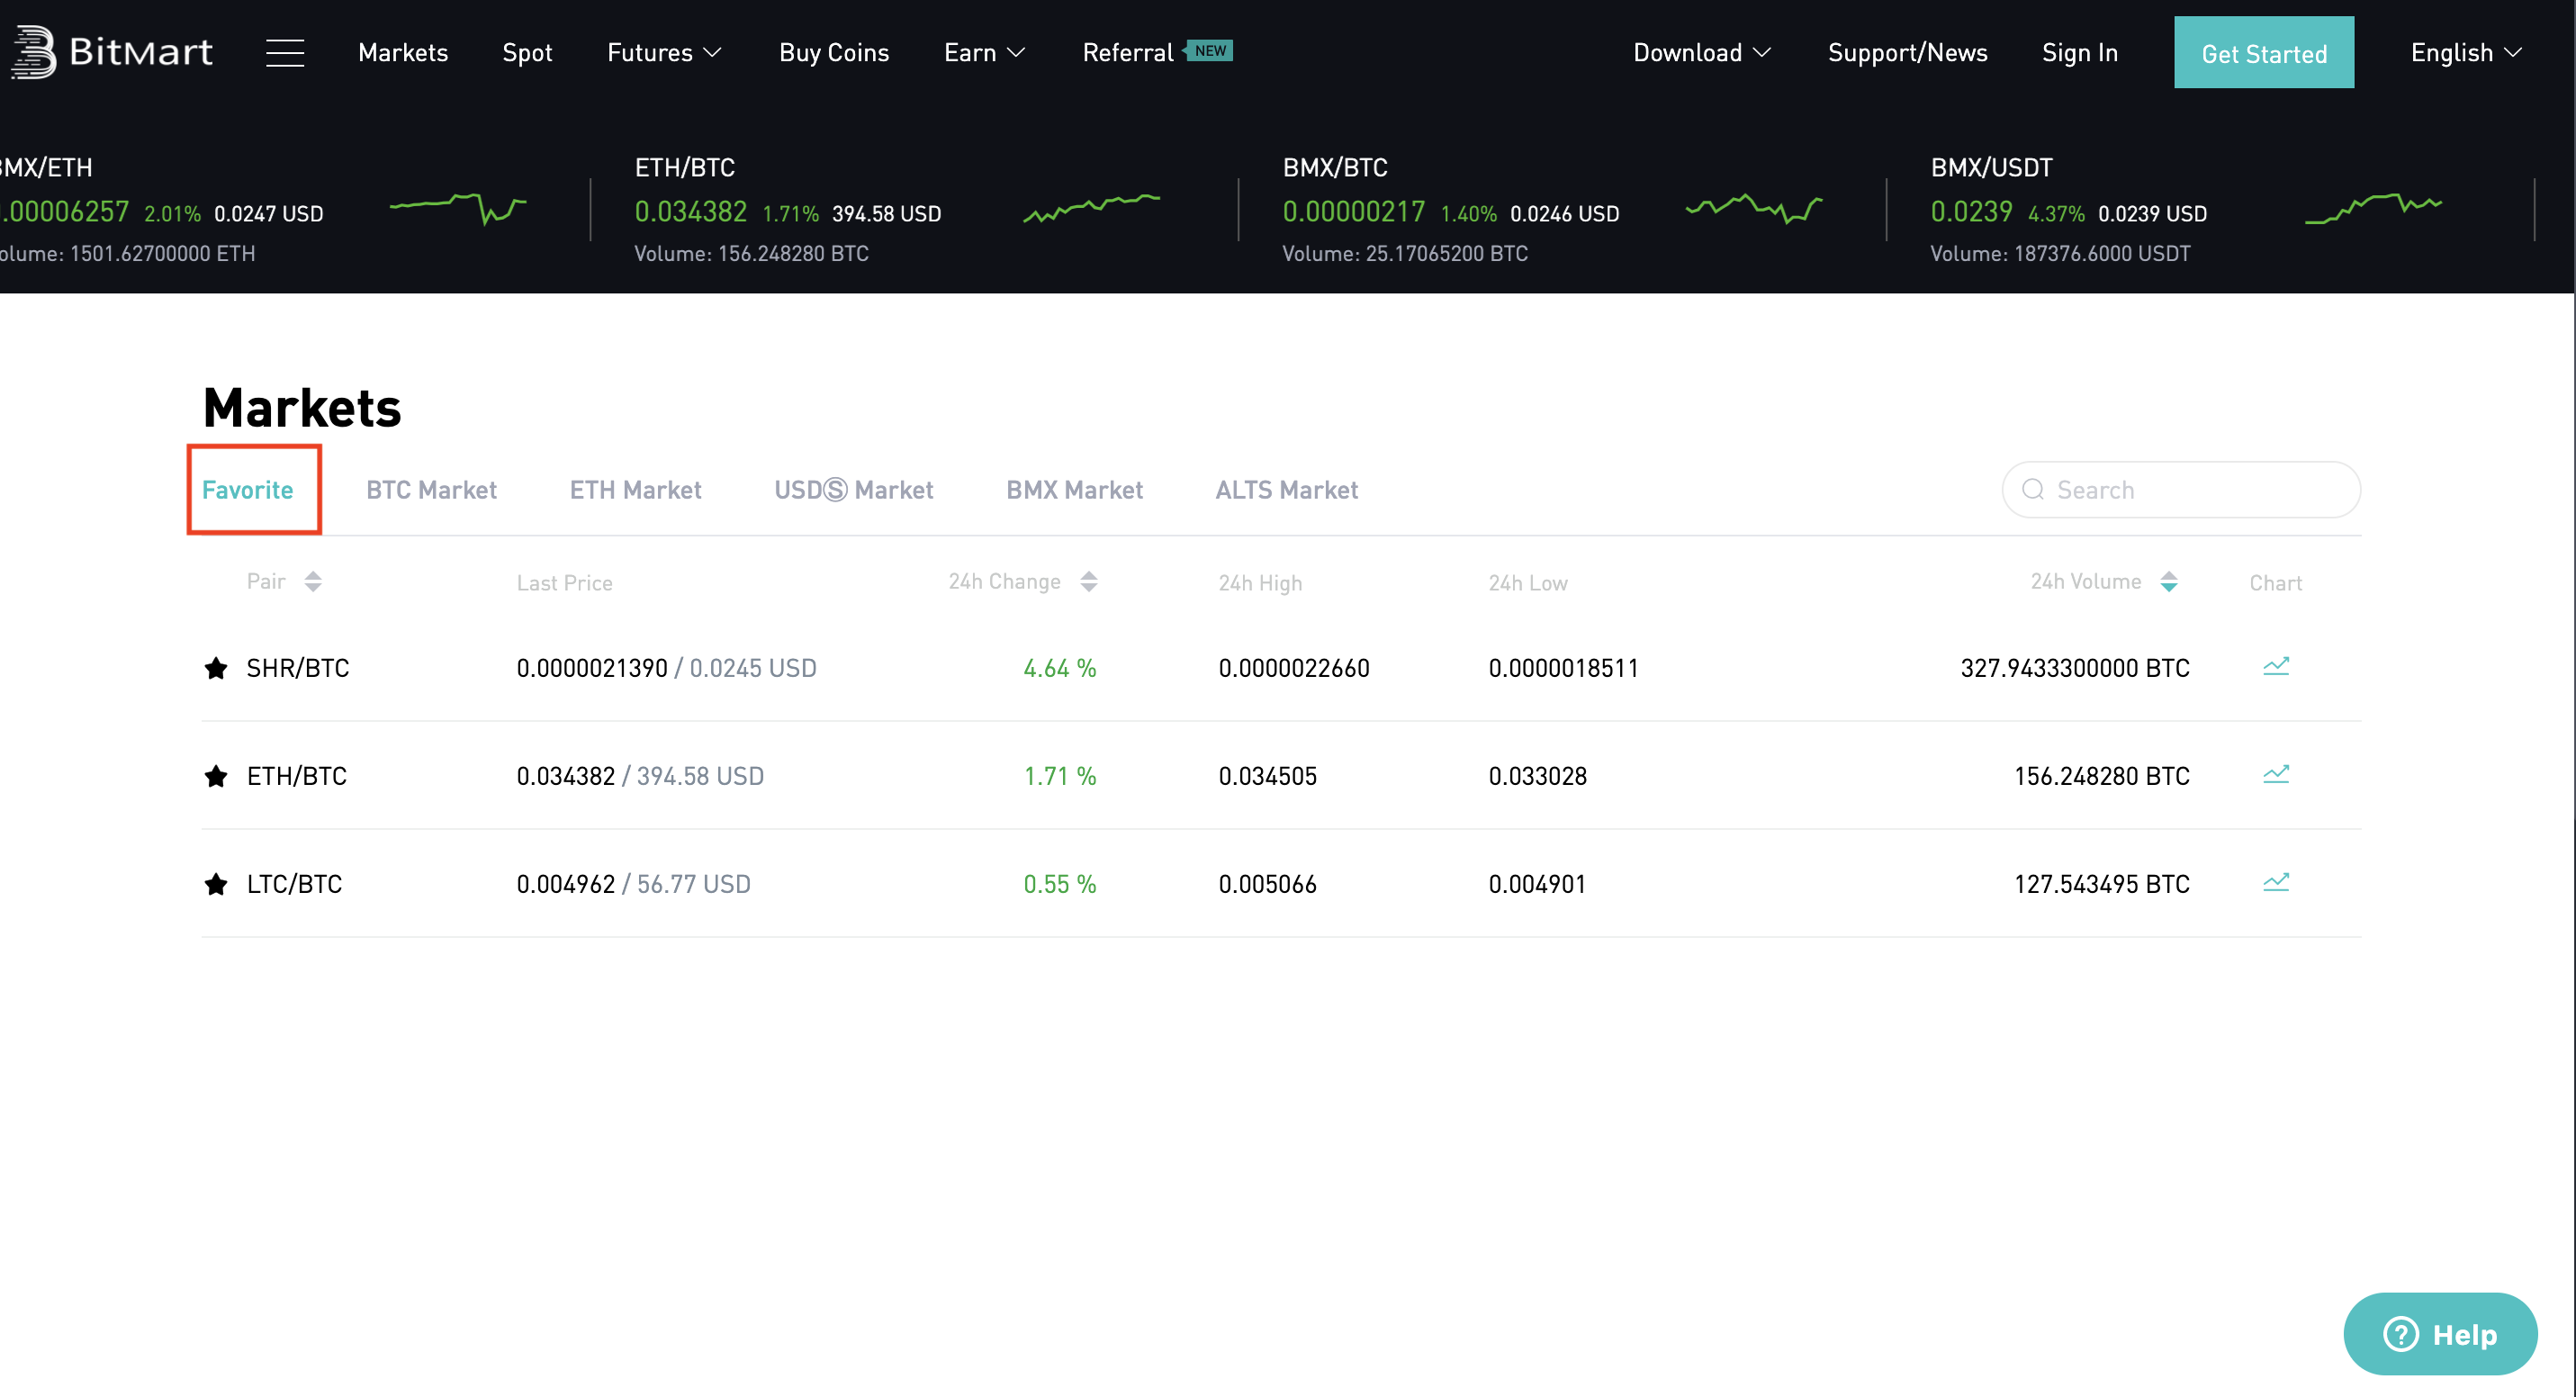Click the Get Started button
The image size is (2576, 1397).
pyautogui.click(x=2264, y=53)
